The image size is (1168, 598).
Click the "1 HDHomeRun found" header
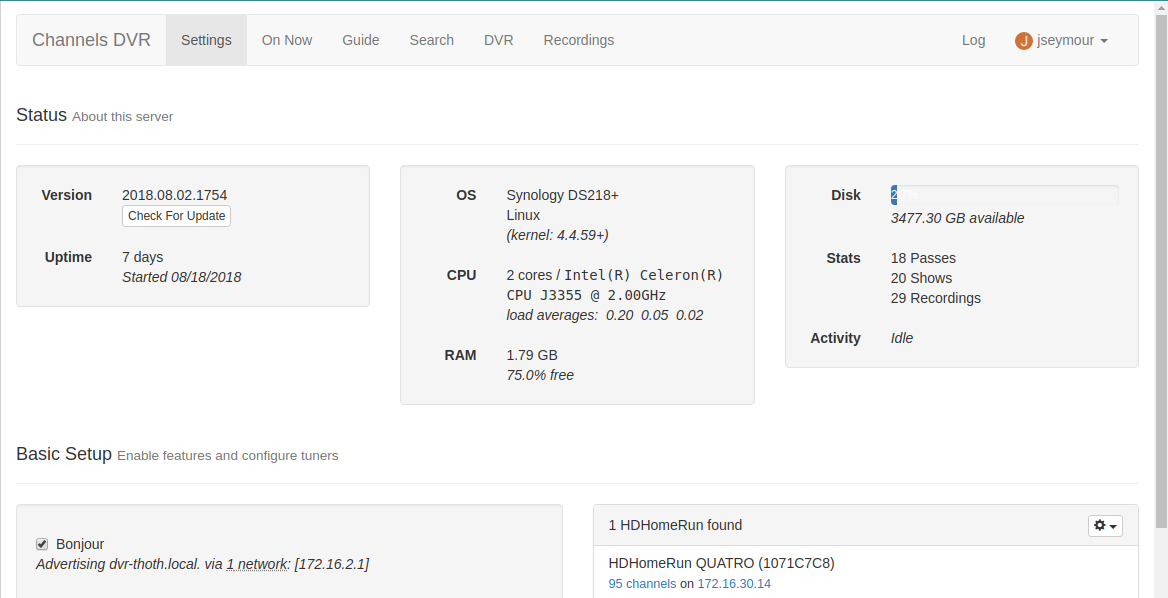[x=675, y=526]
